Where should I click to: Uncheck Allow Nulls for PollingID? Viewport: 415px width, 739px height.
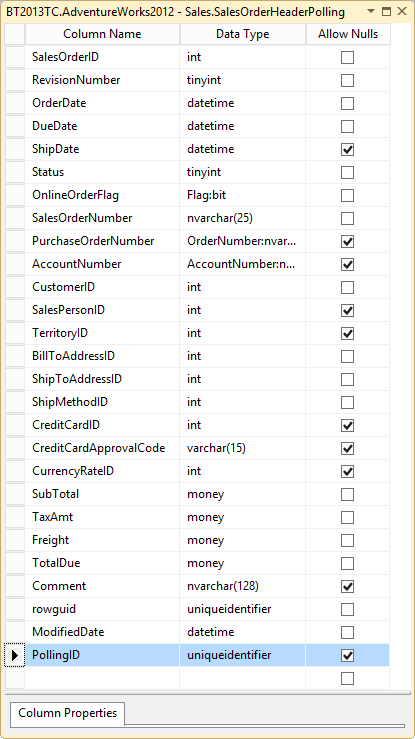point(347,655)
